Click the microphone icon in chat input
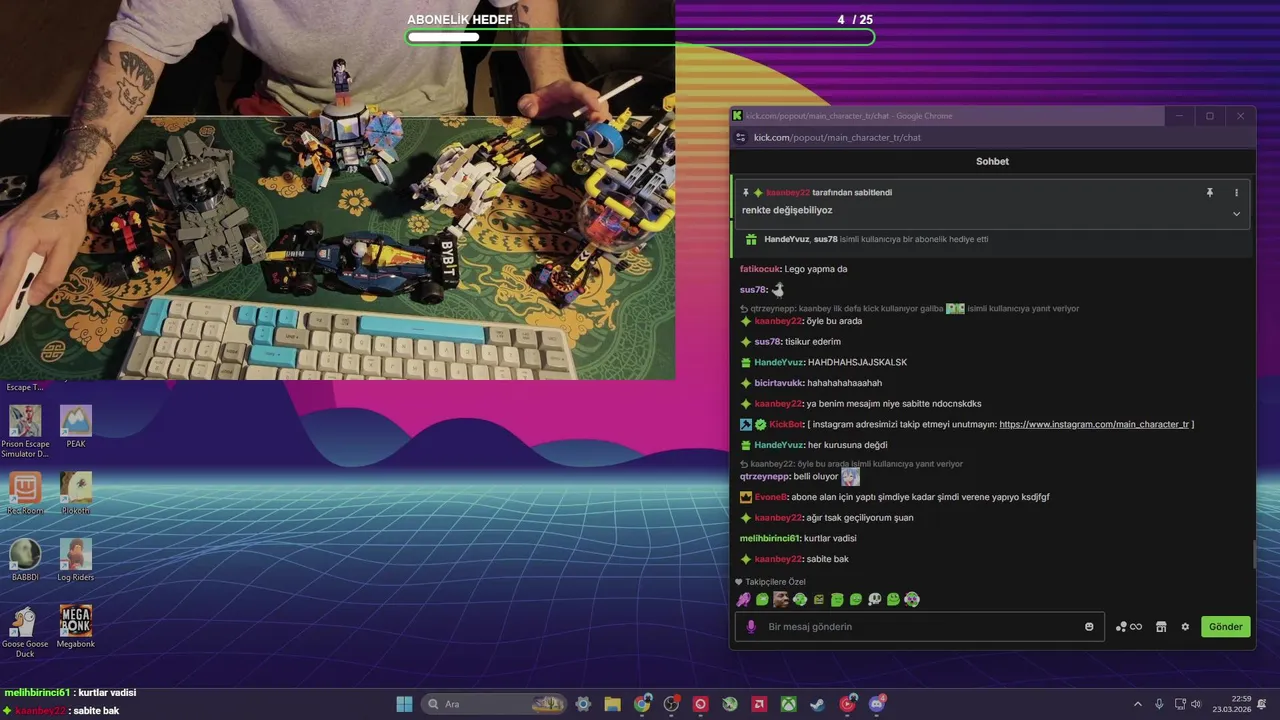Screen dimensions: 1280x720 point(751,627)
